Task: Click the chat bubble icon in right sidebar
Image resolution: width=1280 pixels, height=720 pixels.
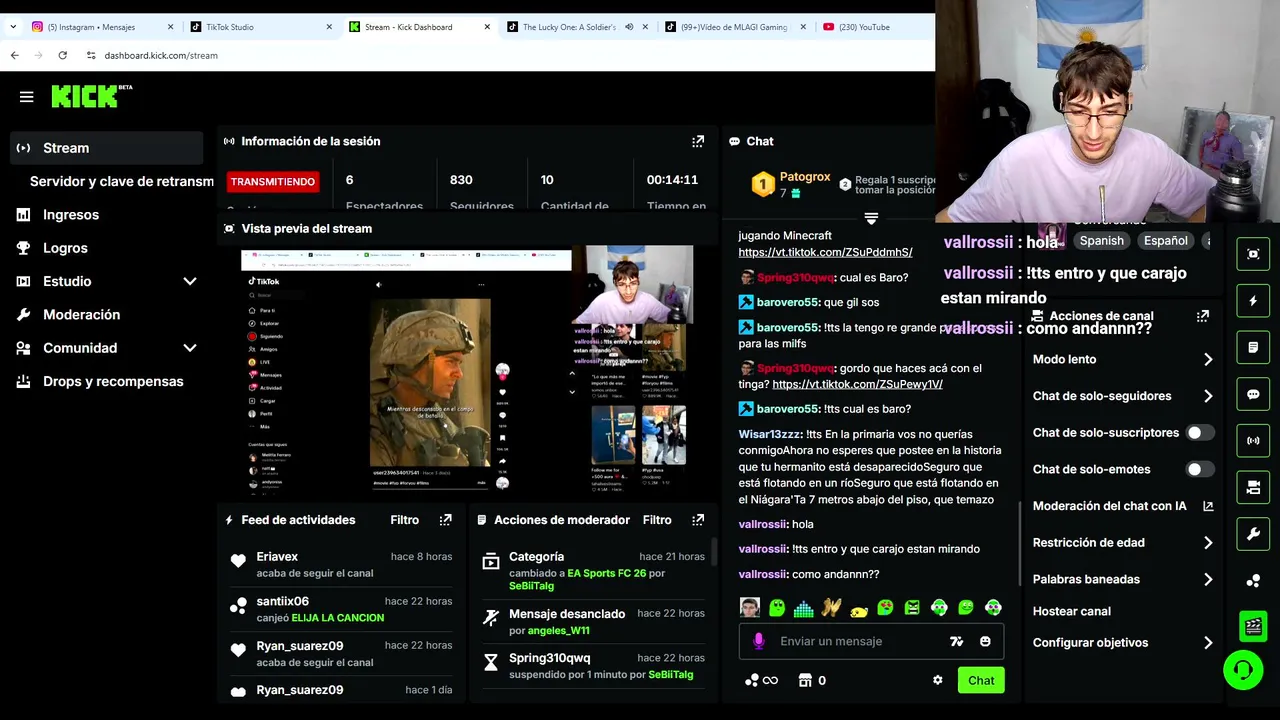Action: click(1253, 394)
